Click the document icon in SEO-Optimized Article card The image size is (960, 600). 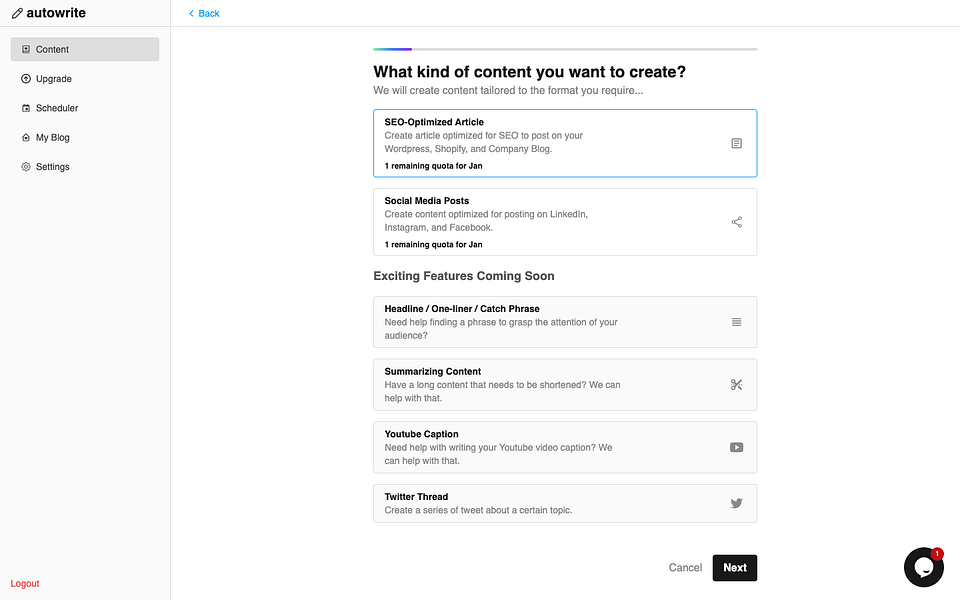[x=736, y=143]
